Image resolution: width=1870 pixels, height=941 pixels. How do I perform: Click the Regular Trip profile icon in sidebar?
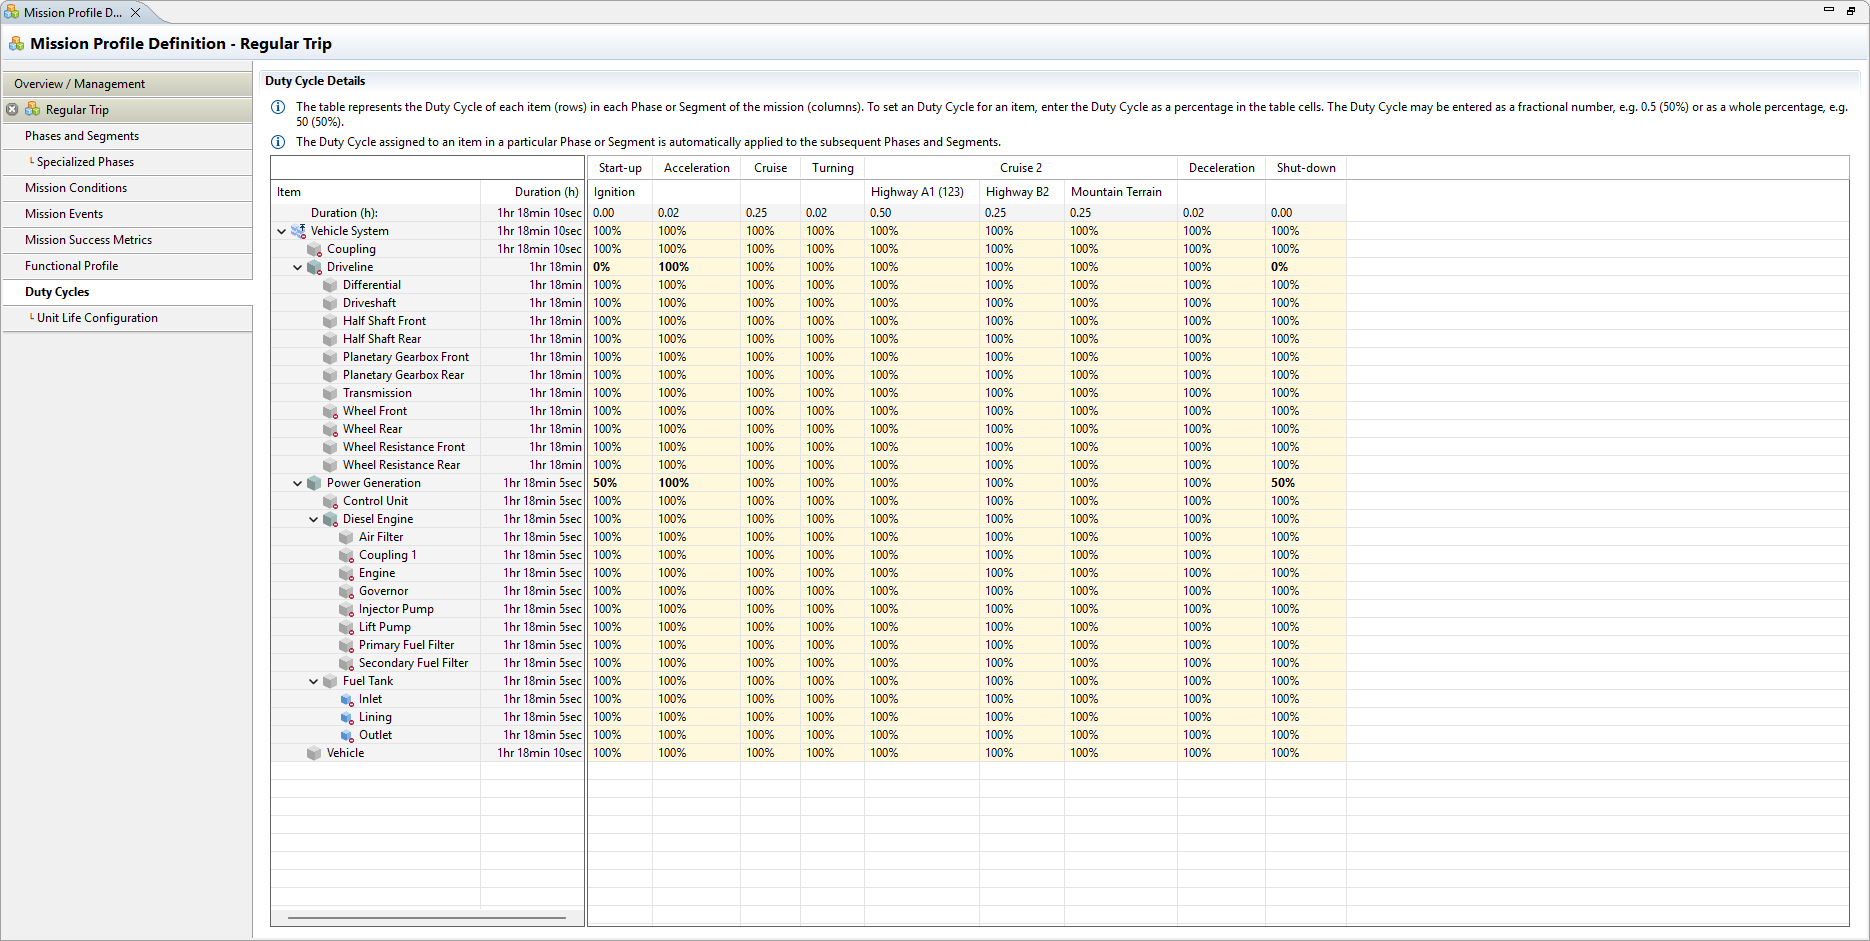pos(33,109)
